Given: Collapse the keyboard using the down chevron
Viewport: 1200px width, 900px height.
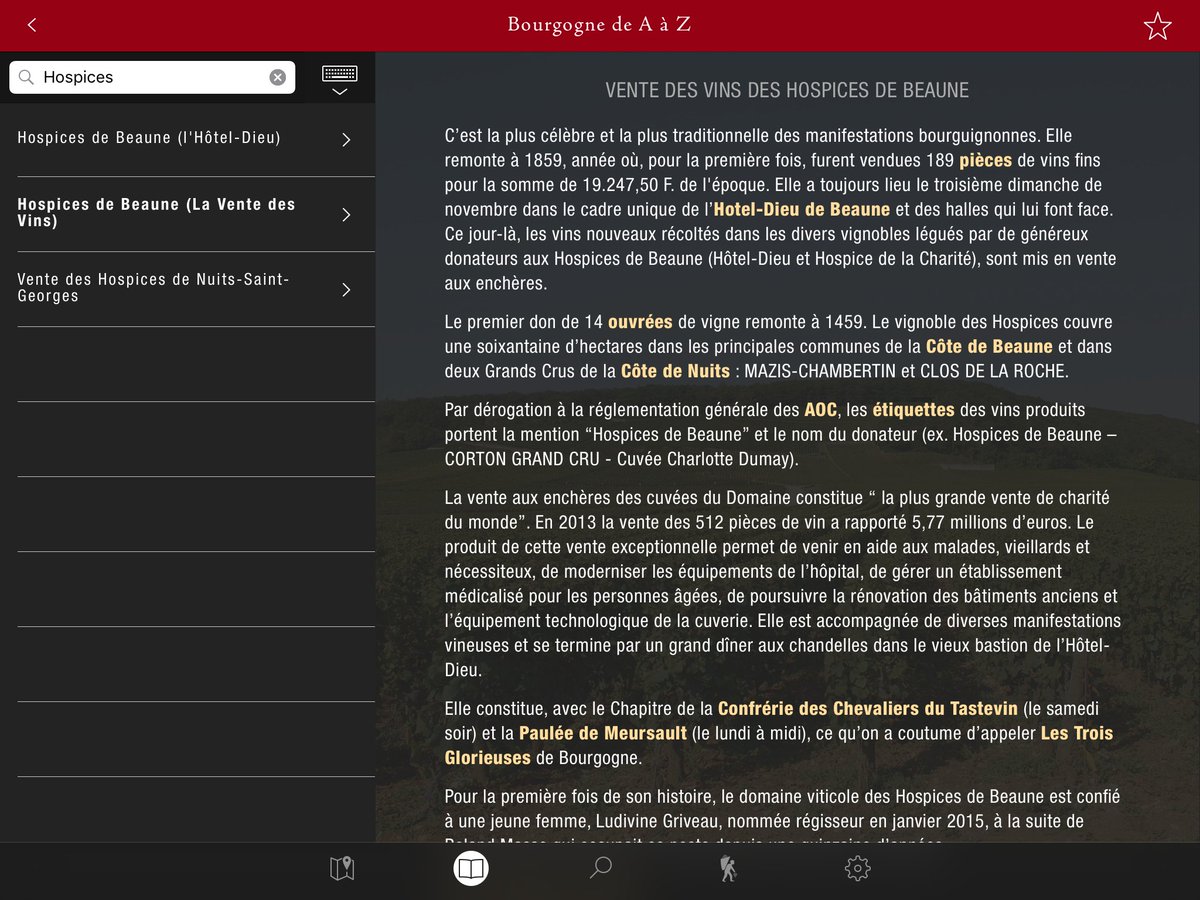Looking at the screenshot, I should click(x=339, y=89).
